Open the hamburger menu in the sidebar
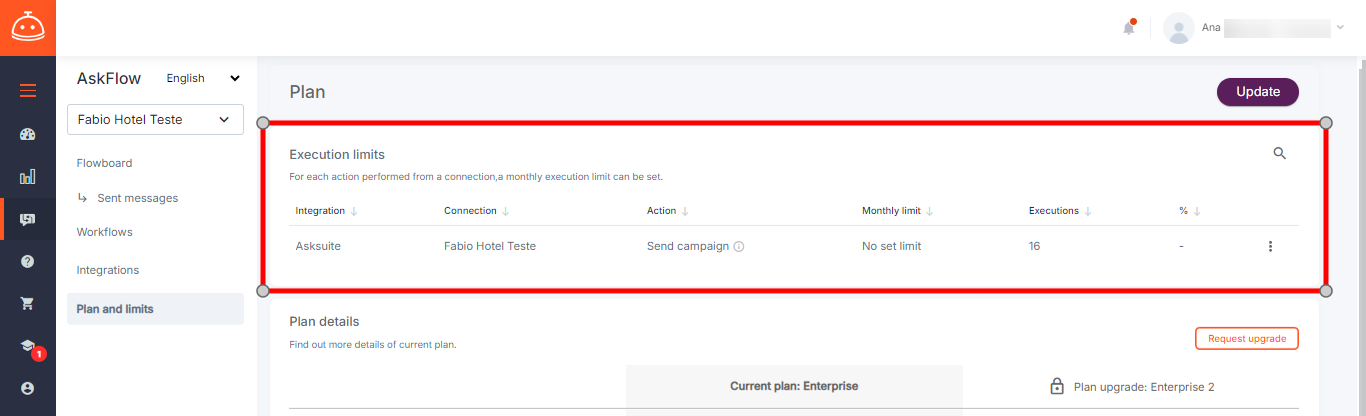Viewport: 1366px width, 416px height. click(x=28, y=91)
